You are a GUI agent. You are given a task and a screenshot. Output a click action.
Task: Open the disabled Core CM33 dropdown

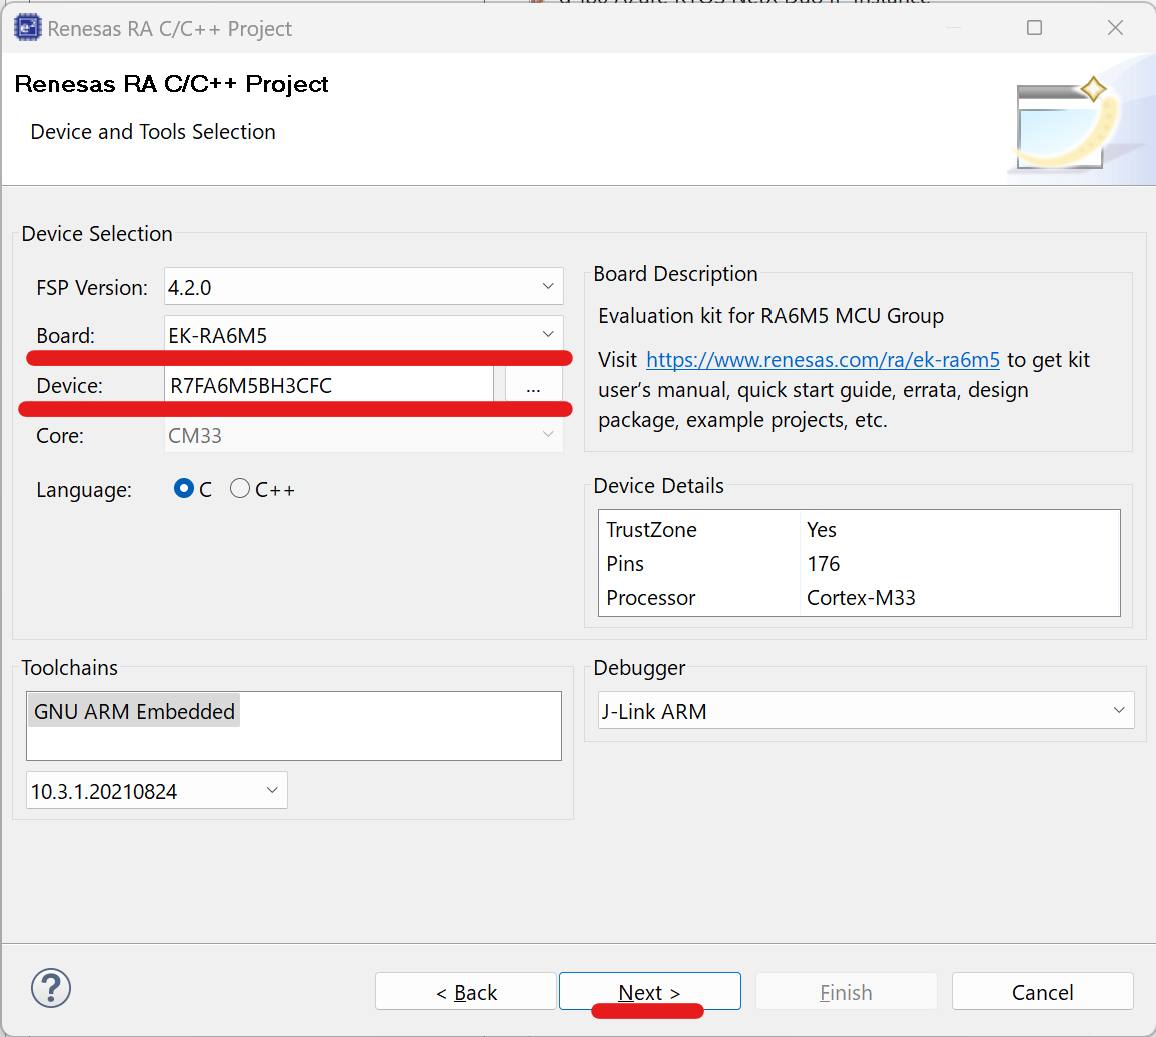pyautogui.click(x=363, y=436)
